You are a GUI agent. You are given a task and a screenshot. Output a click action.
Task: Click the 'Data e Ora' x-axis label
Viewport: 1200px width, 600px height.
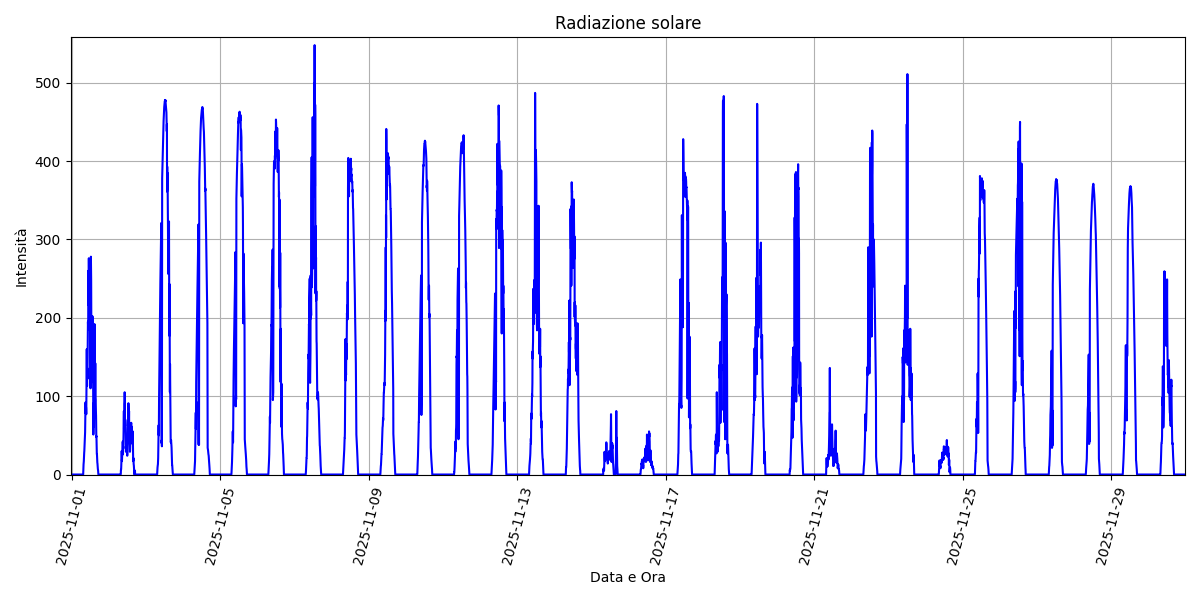627,577
